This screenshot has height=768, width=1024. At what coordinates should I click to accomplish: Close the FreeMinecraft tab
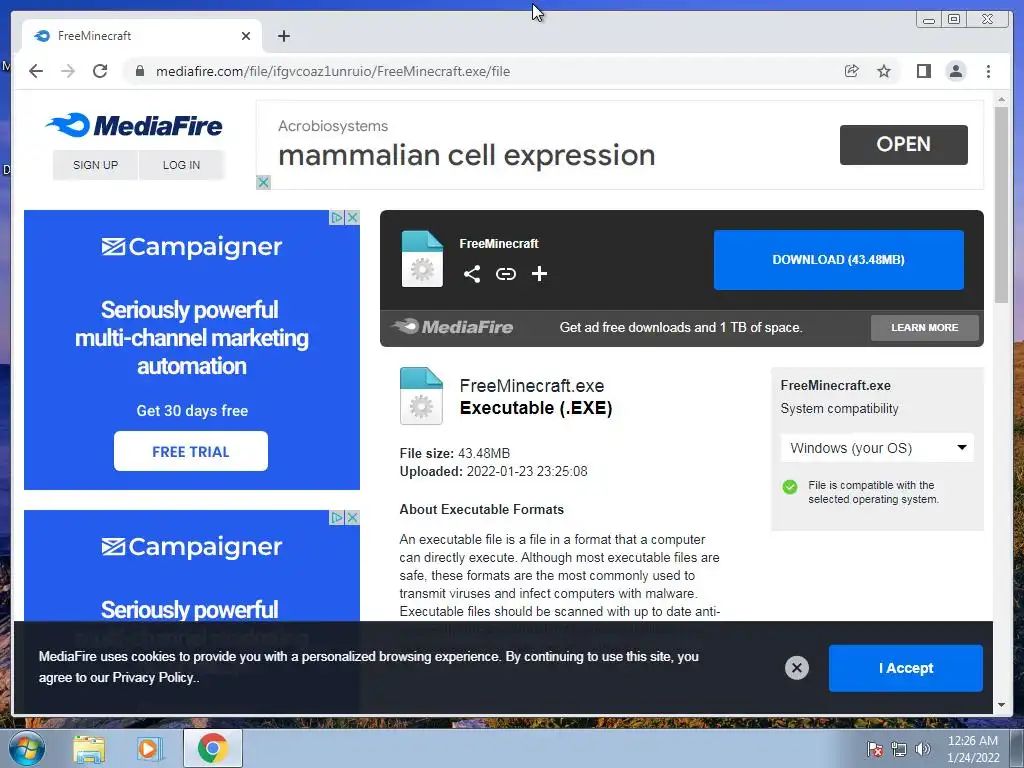point(246,36)
